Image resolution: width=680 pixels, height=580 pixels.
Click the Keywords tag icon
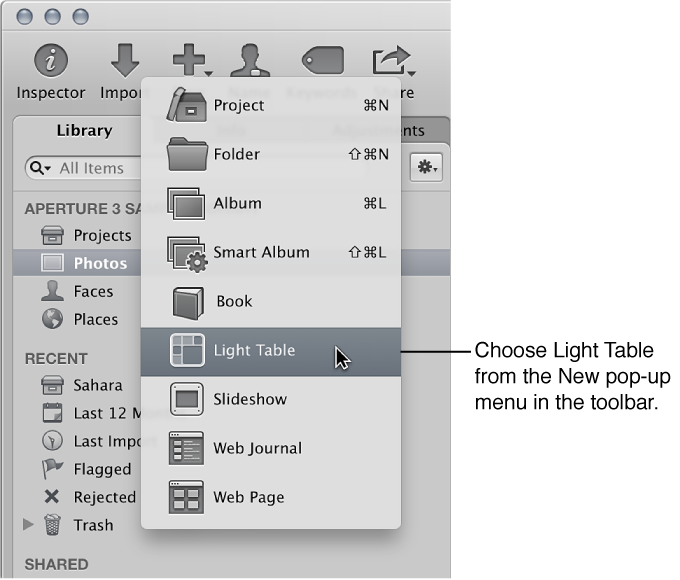click(x=323, y=60)
